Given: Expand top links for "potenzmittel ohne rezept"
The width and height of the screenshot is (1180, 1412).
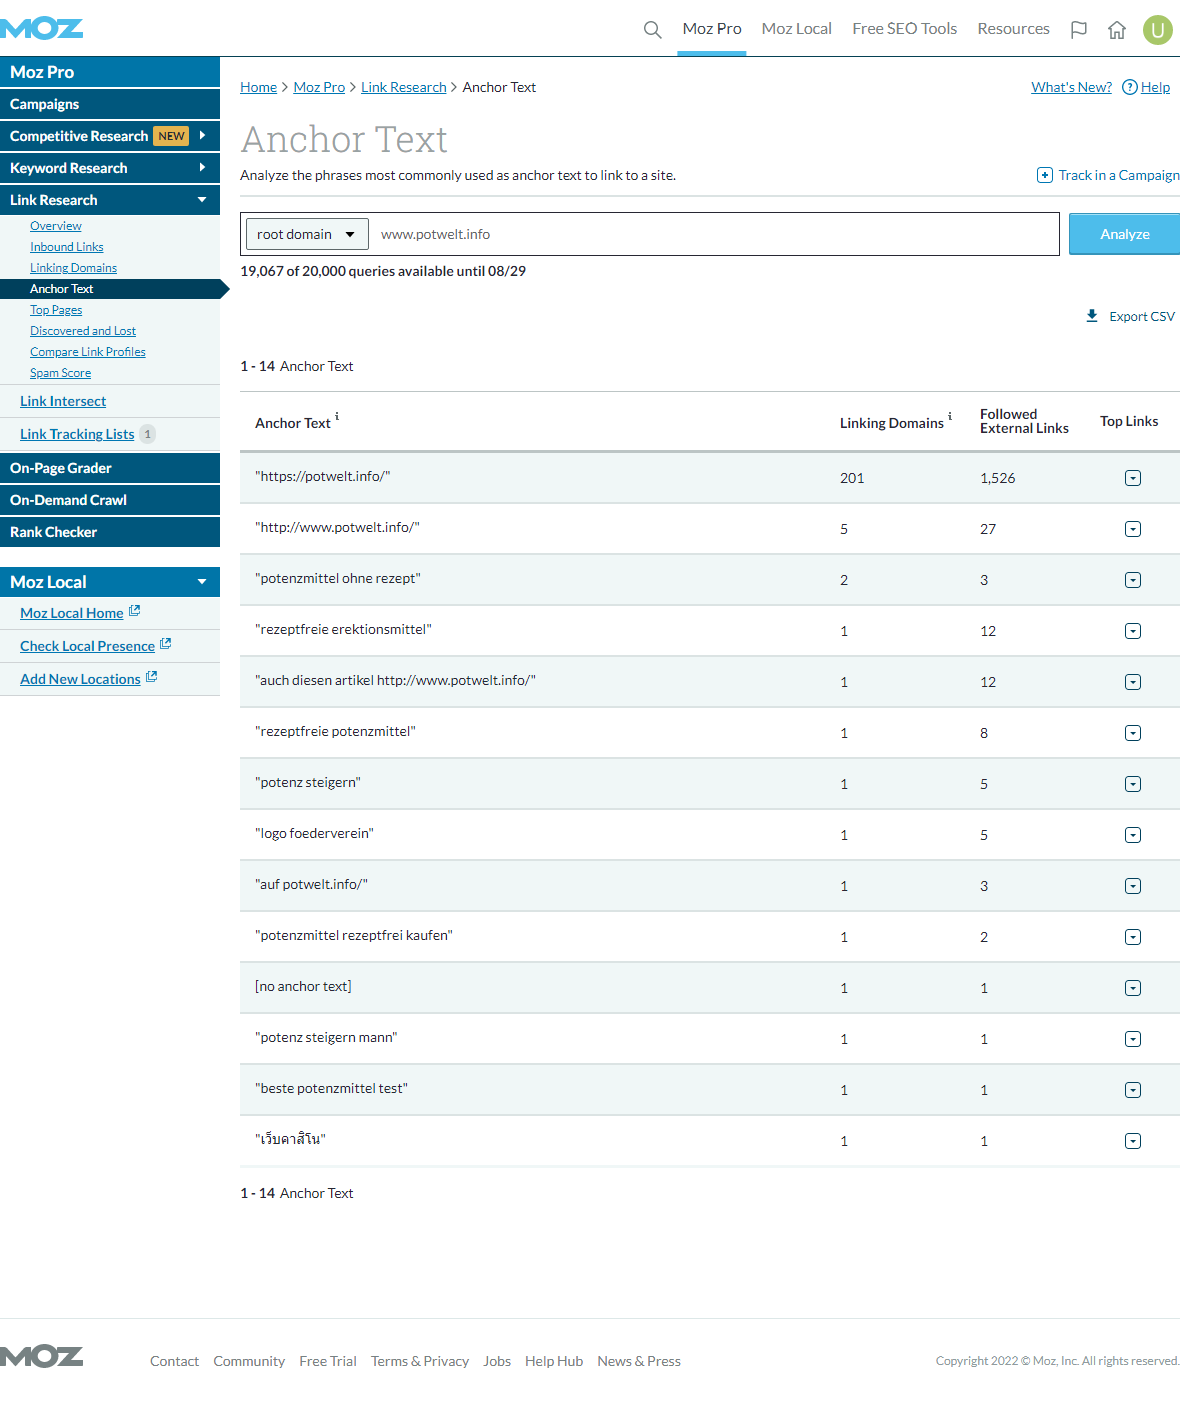Looking at the screenshot, I should click(x=1132, y=580).
